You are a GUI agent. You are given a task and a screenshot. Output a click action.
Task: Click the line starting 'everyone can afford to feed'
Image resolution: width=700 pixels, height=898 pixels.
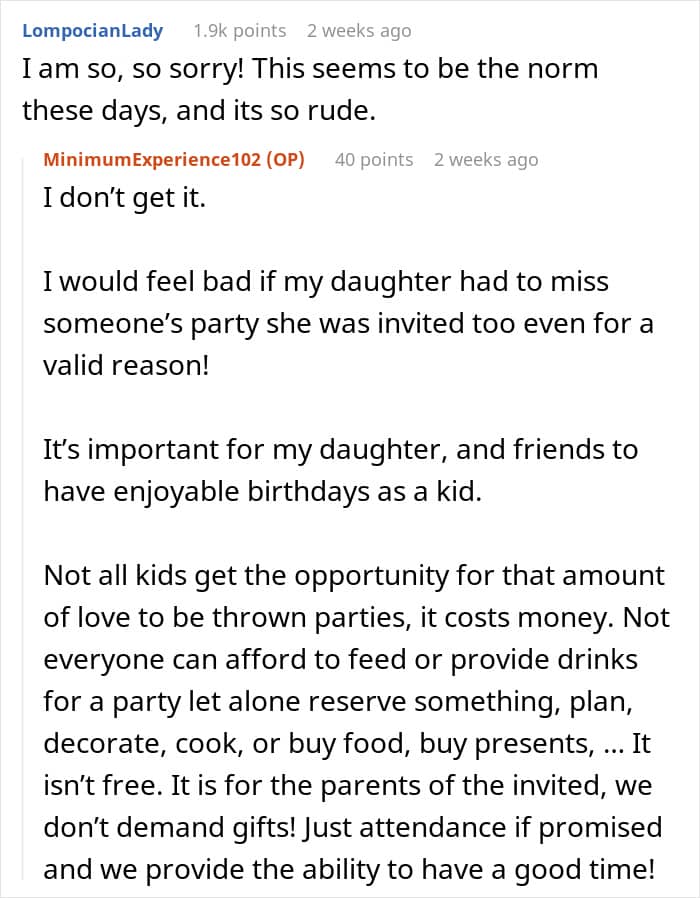point(340,660)
